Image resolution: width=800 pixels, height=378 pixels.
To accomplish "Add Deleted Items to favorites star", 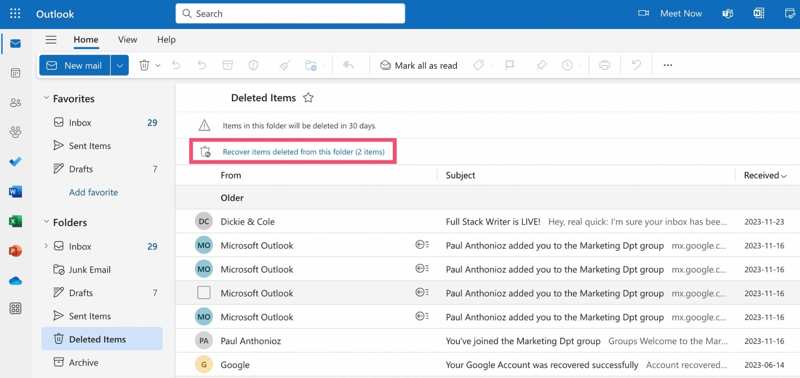I will [x=308, y=98].
